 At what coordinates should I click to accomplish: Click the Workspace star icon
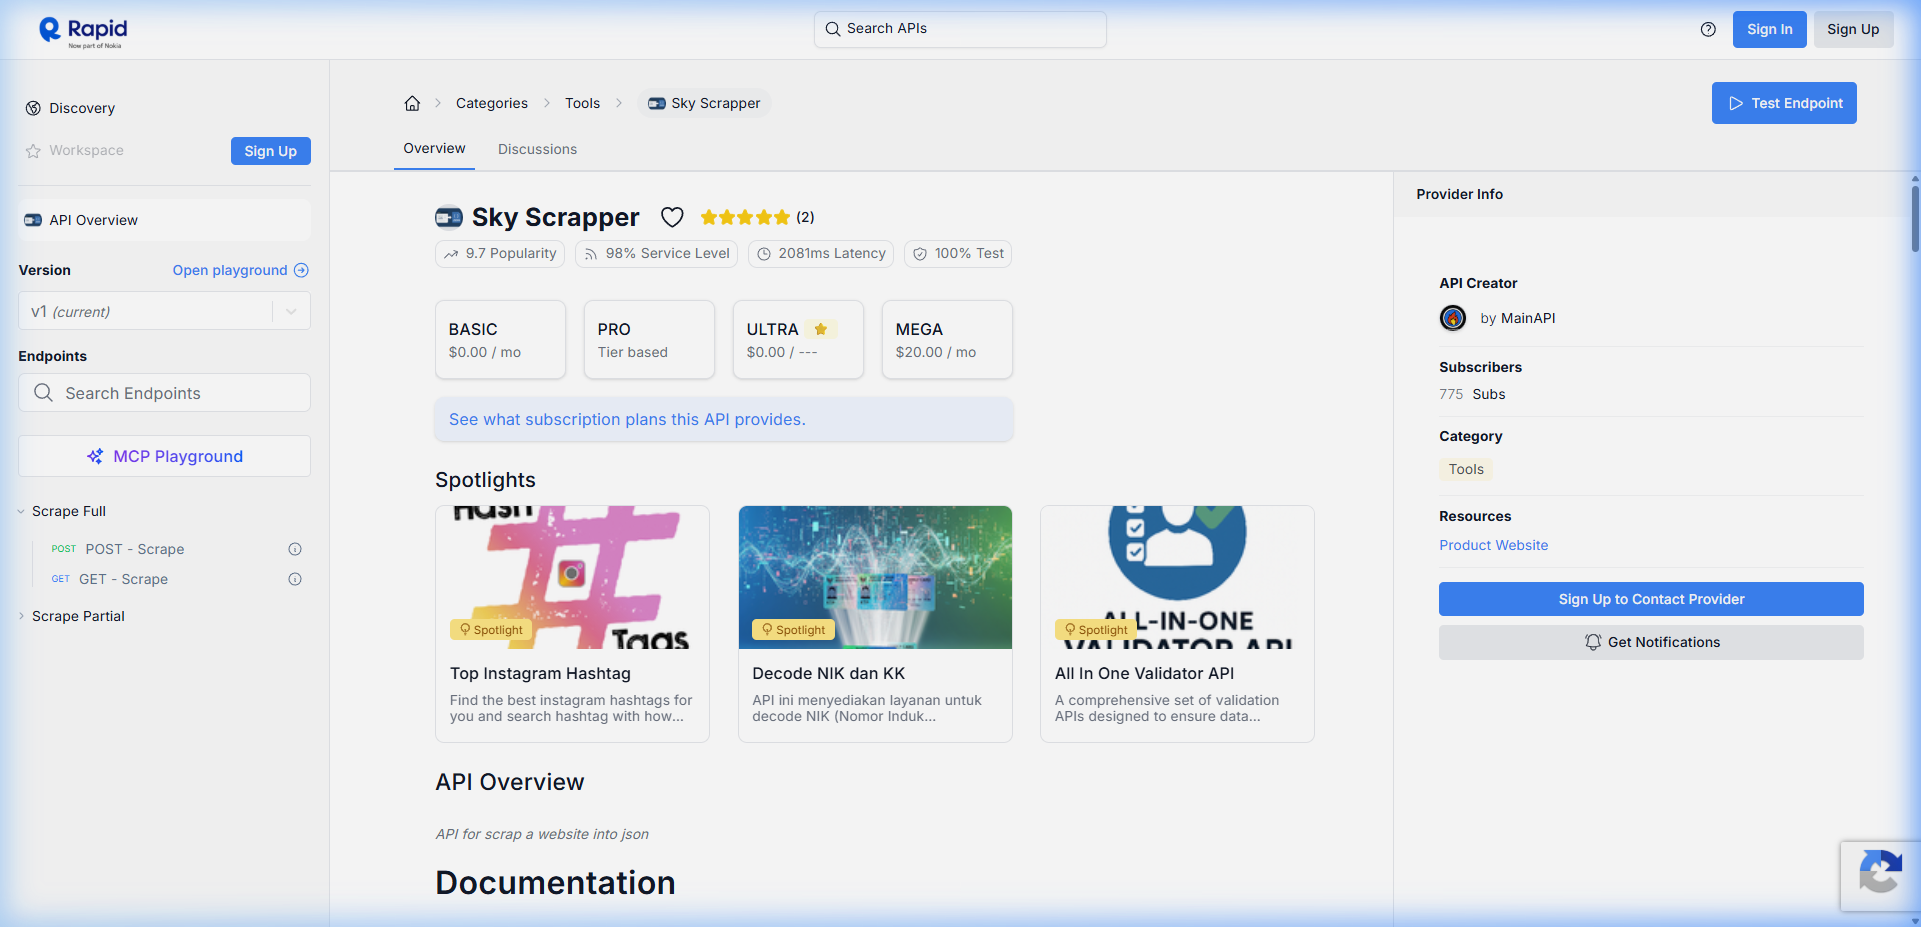pos(33,151)
